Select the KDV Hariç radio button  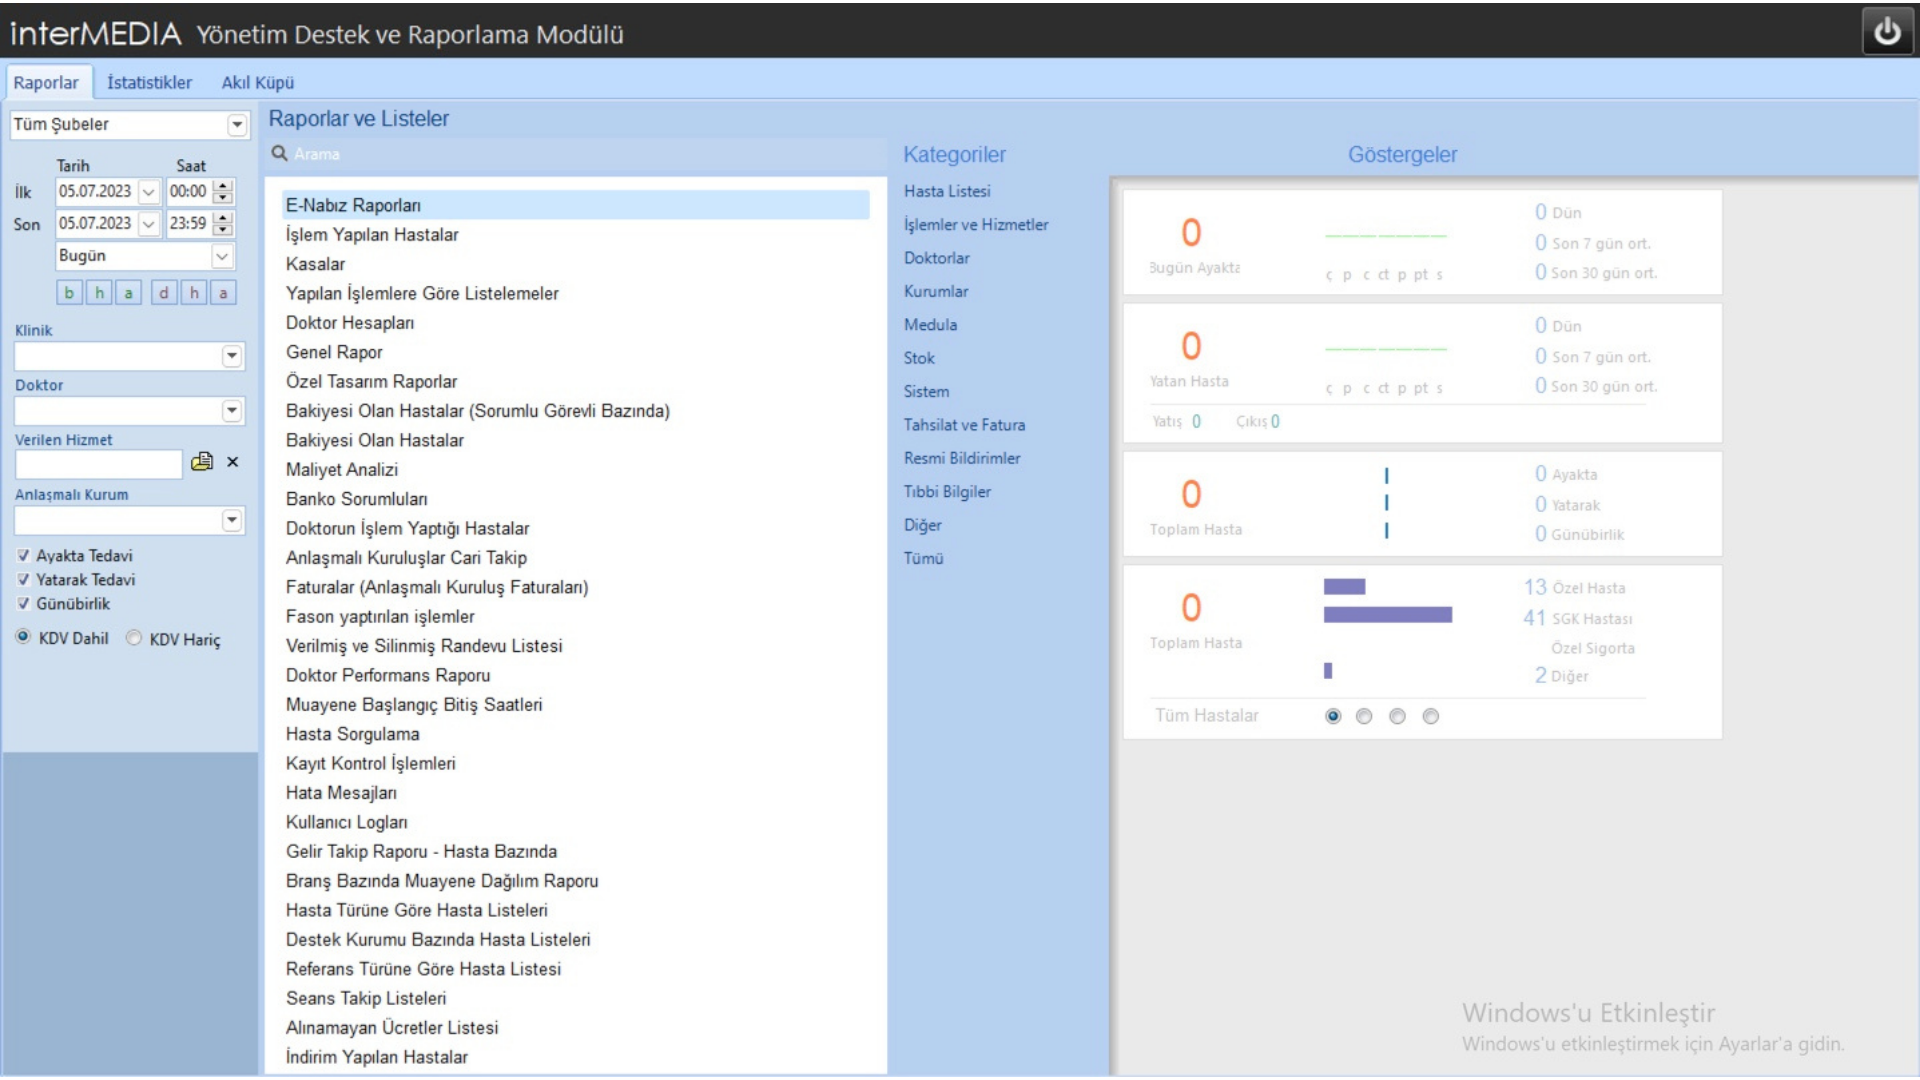[x=134, y=638]
